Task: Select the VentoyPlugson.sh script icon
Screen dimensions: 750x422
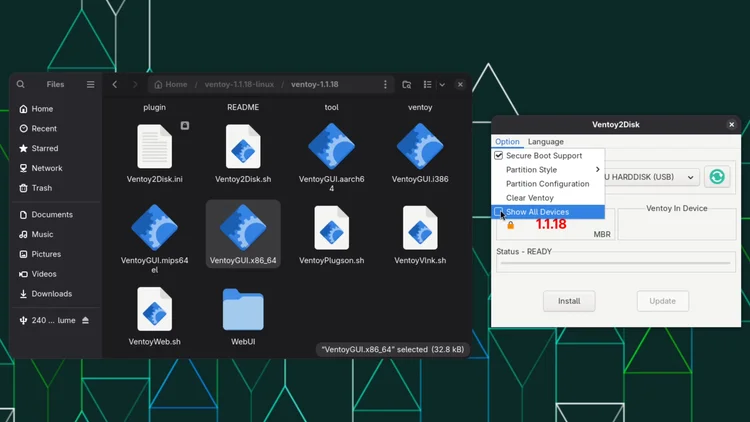Action: (x=331, y=228)
